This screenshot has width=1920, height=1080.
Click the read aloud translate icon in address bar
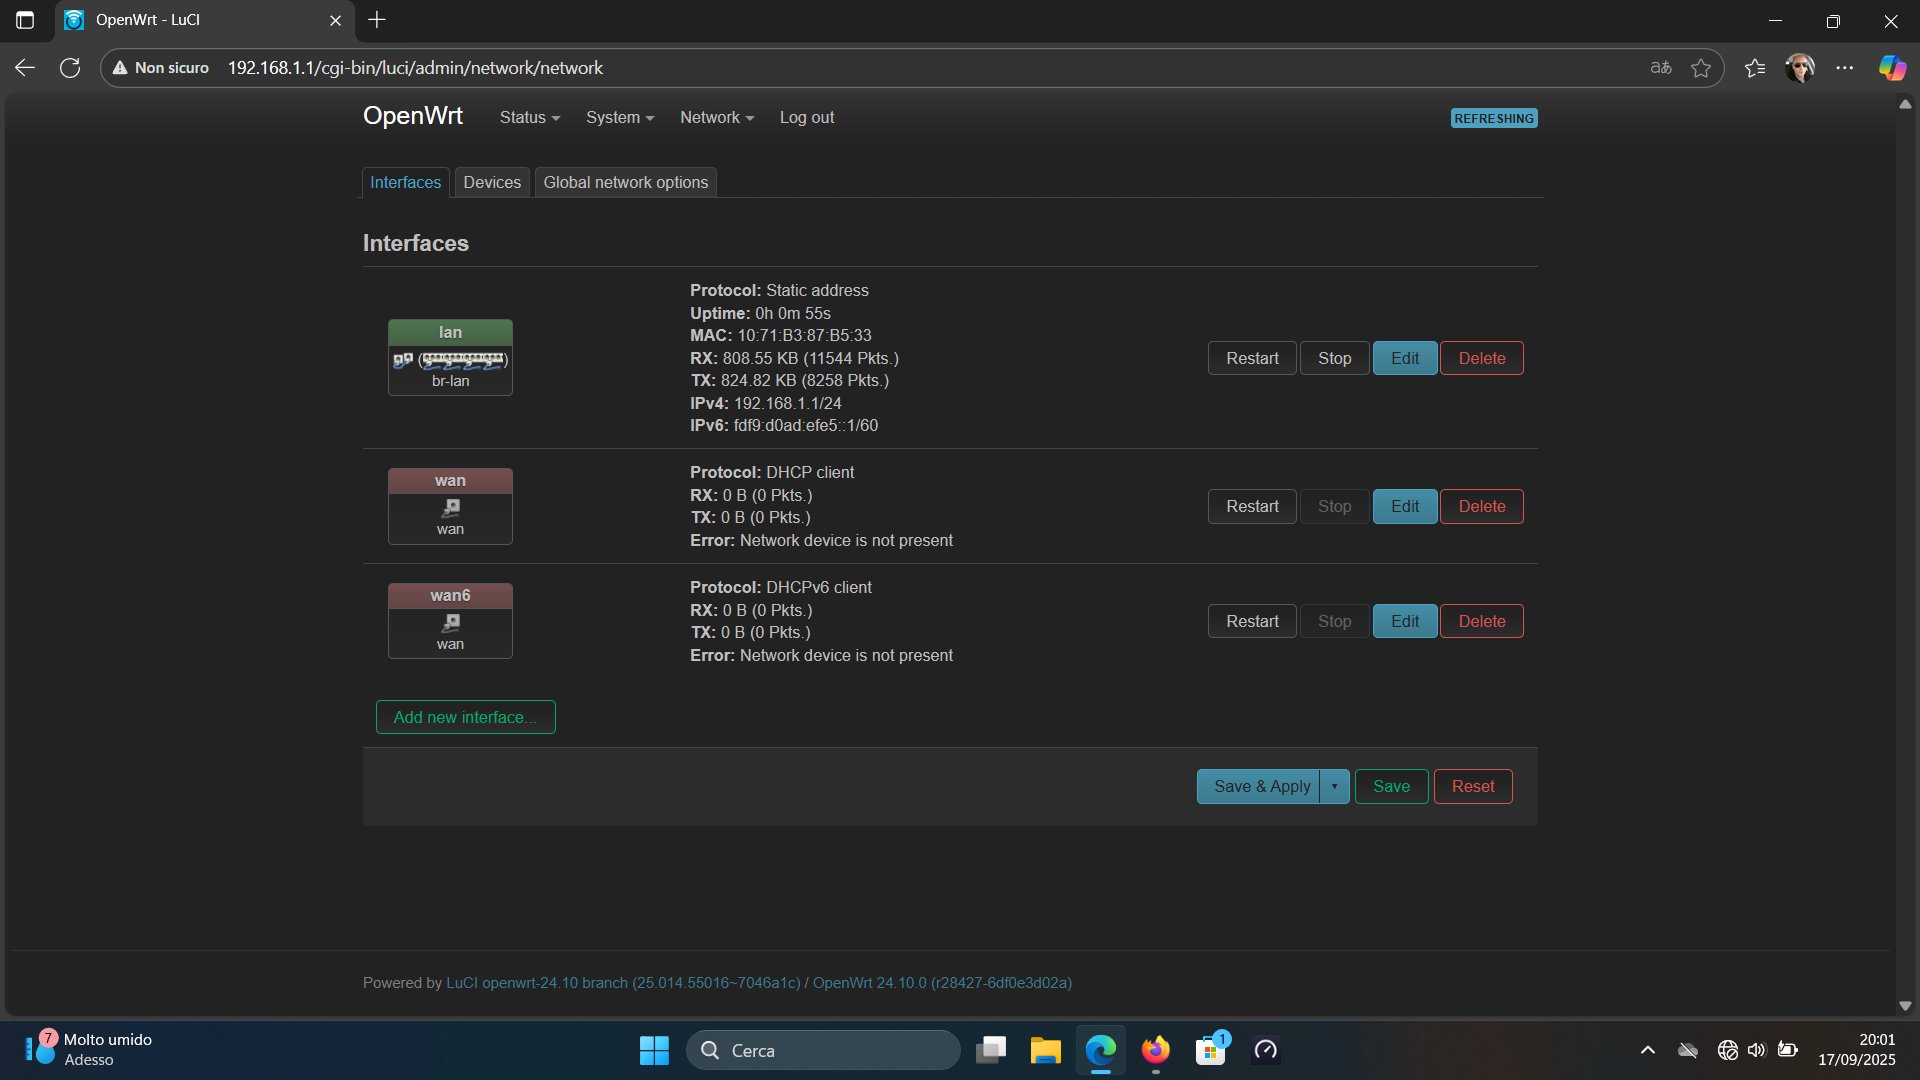[1660, 68]
